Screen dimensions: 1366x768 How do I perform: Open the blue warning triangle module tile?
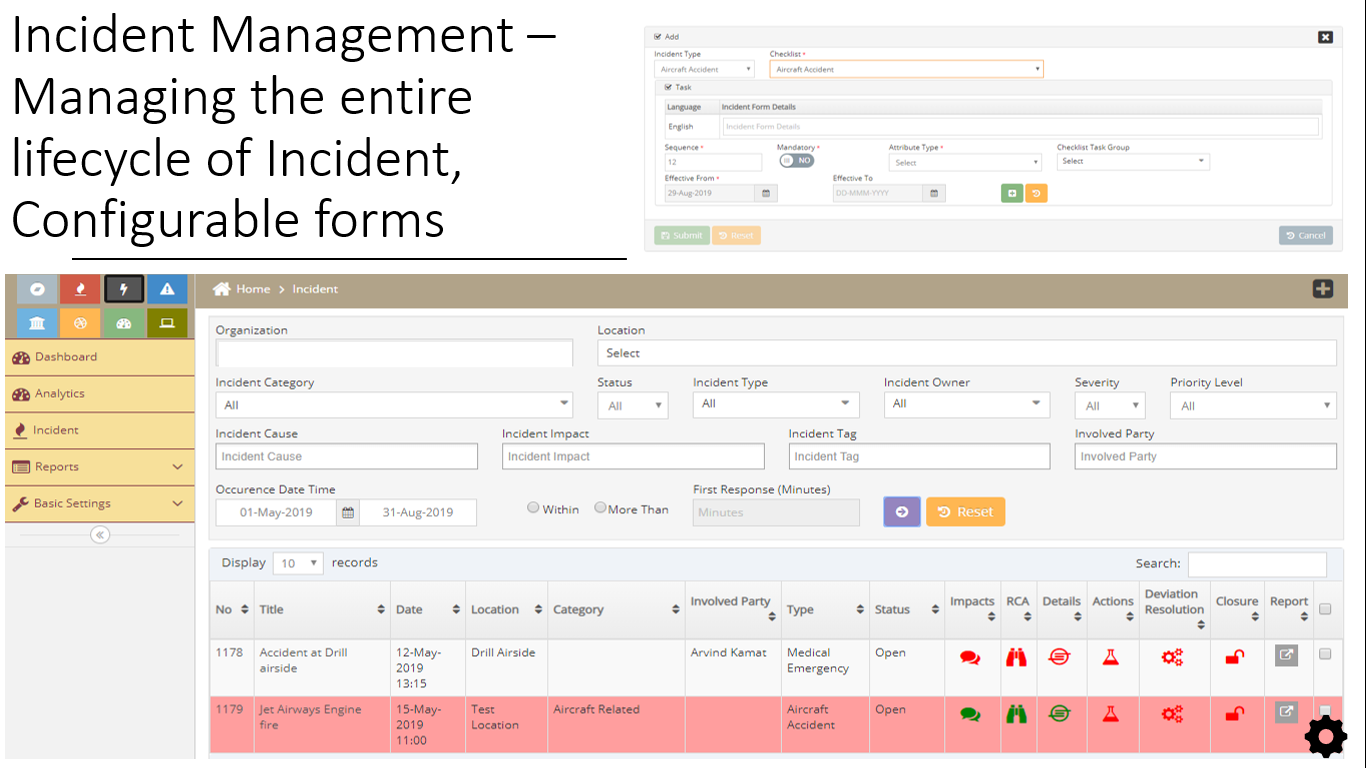(x=167, y=290)
